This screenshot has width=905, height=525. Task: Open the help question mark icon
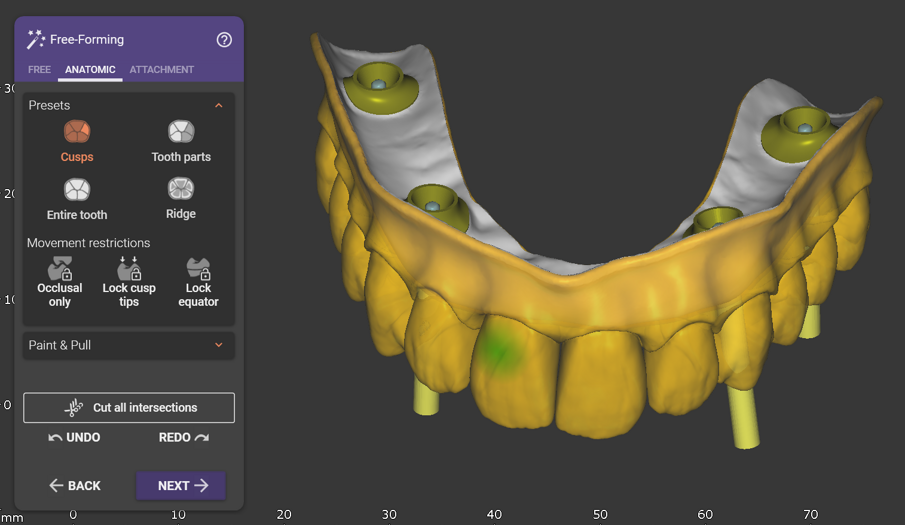pyautogui.click(x=224, y=40)
